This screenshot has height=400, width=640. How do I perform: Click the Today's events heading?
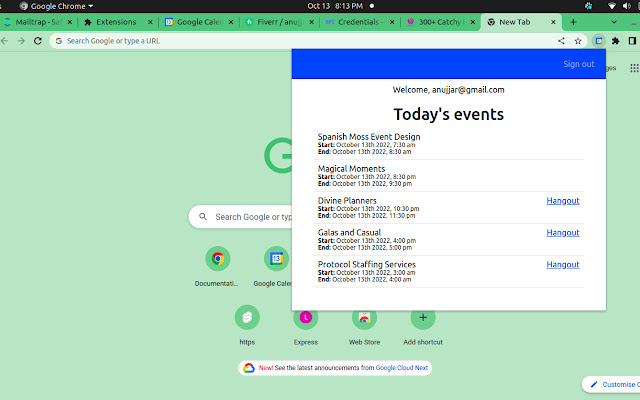tap(449, 114)
